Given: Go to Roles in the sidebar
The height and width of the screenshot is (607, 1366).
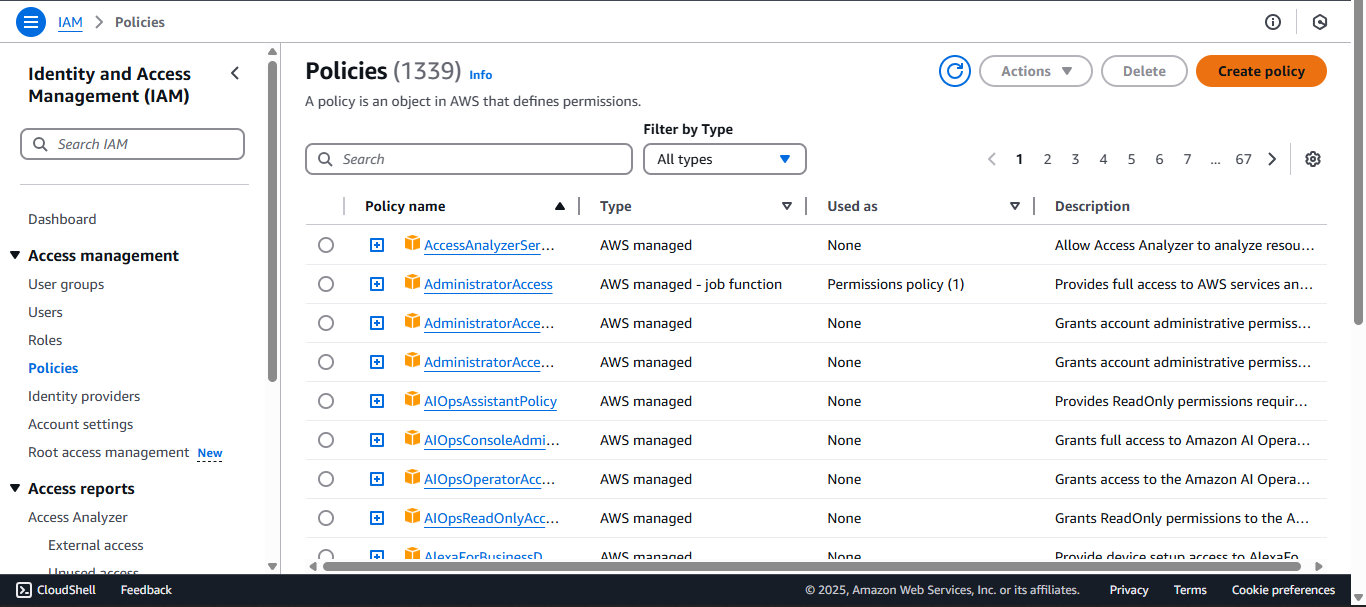Looking at the screenshot, I should (x=45, y=340).
